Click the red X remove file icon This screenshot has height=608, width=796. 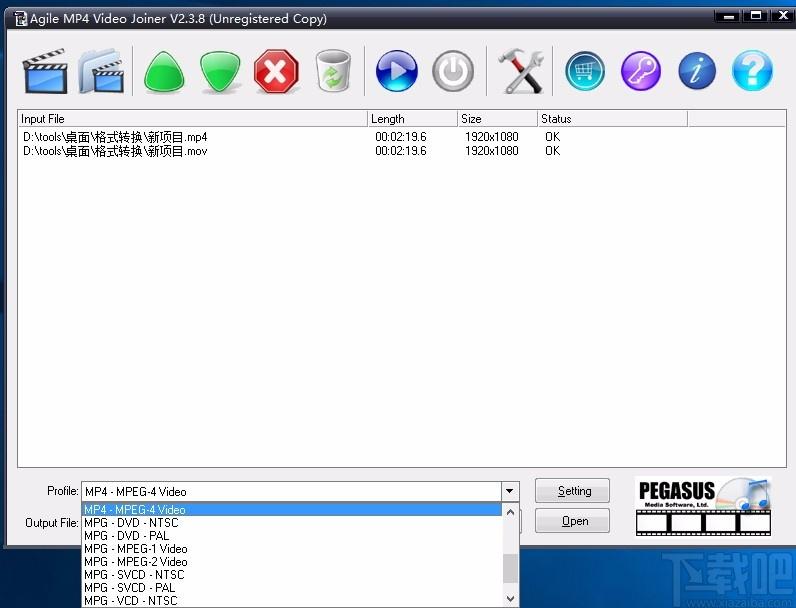point(276,71)
